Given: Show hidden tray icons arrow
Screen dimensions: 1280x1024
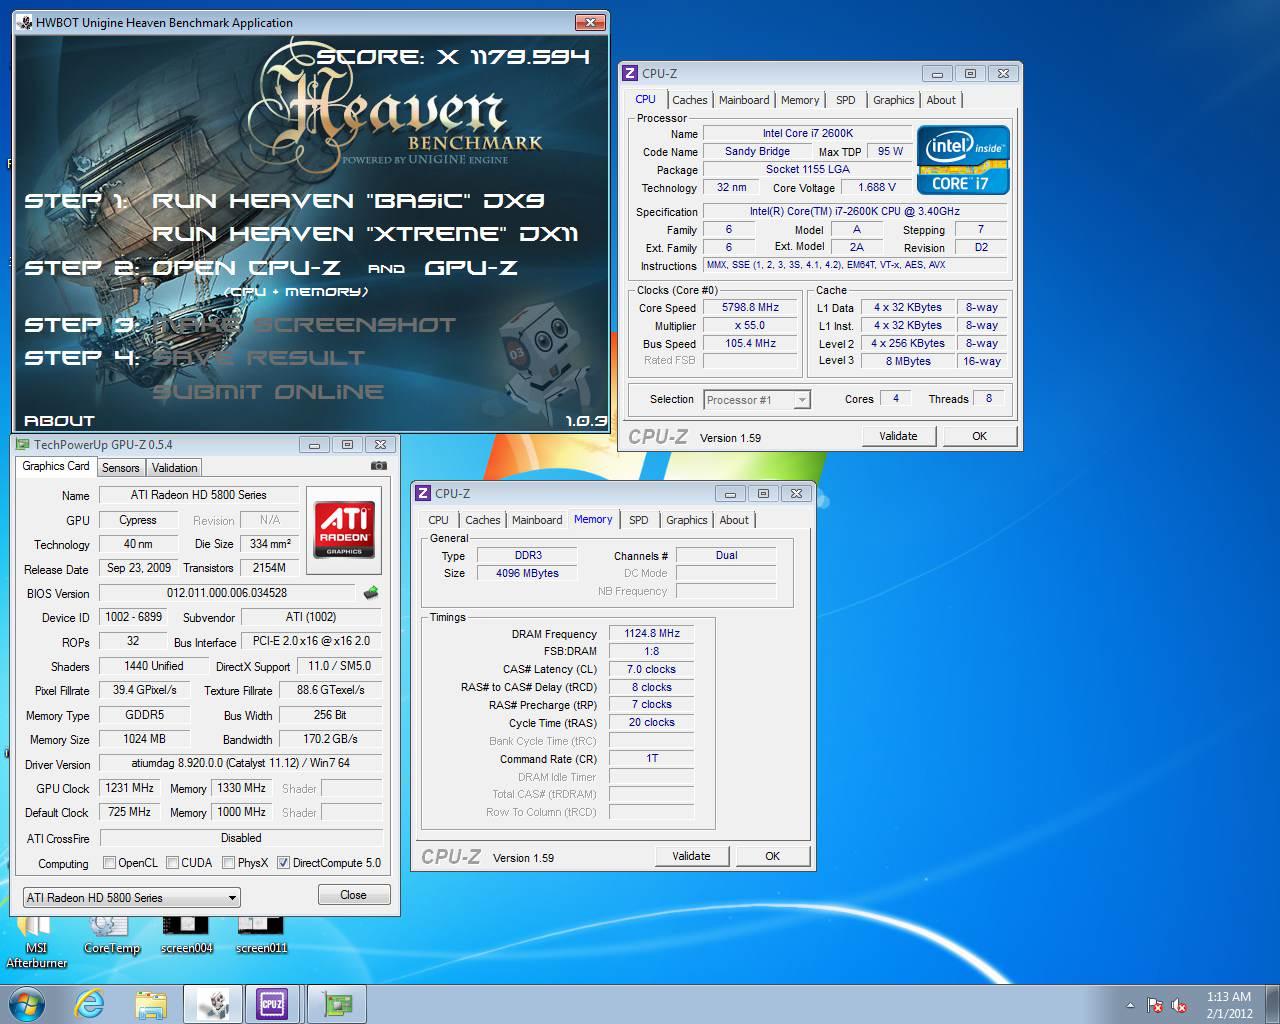Looking at the screenshot, I should point(1130,1005).
